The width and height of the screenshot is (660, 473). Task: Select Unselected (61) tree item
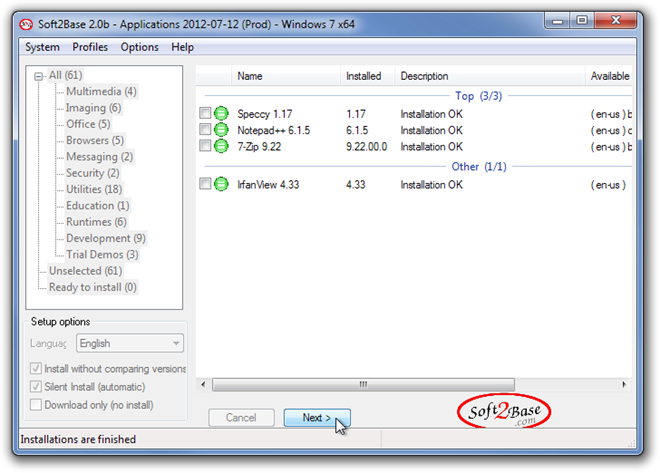click(x=85, y=271)
